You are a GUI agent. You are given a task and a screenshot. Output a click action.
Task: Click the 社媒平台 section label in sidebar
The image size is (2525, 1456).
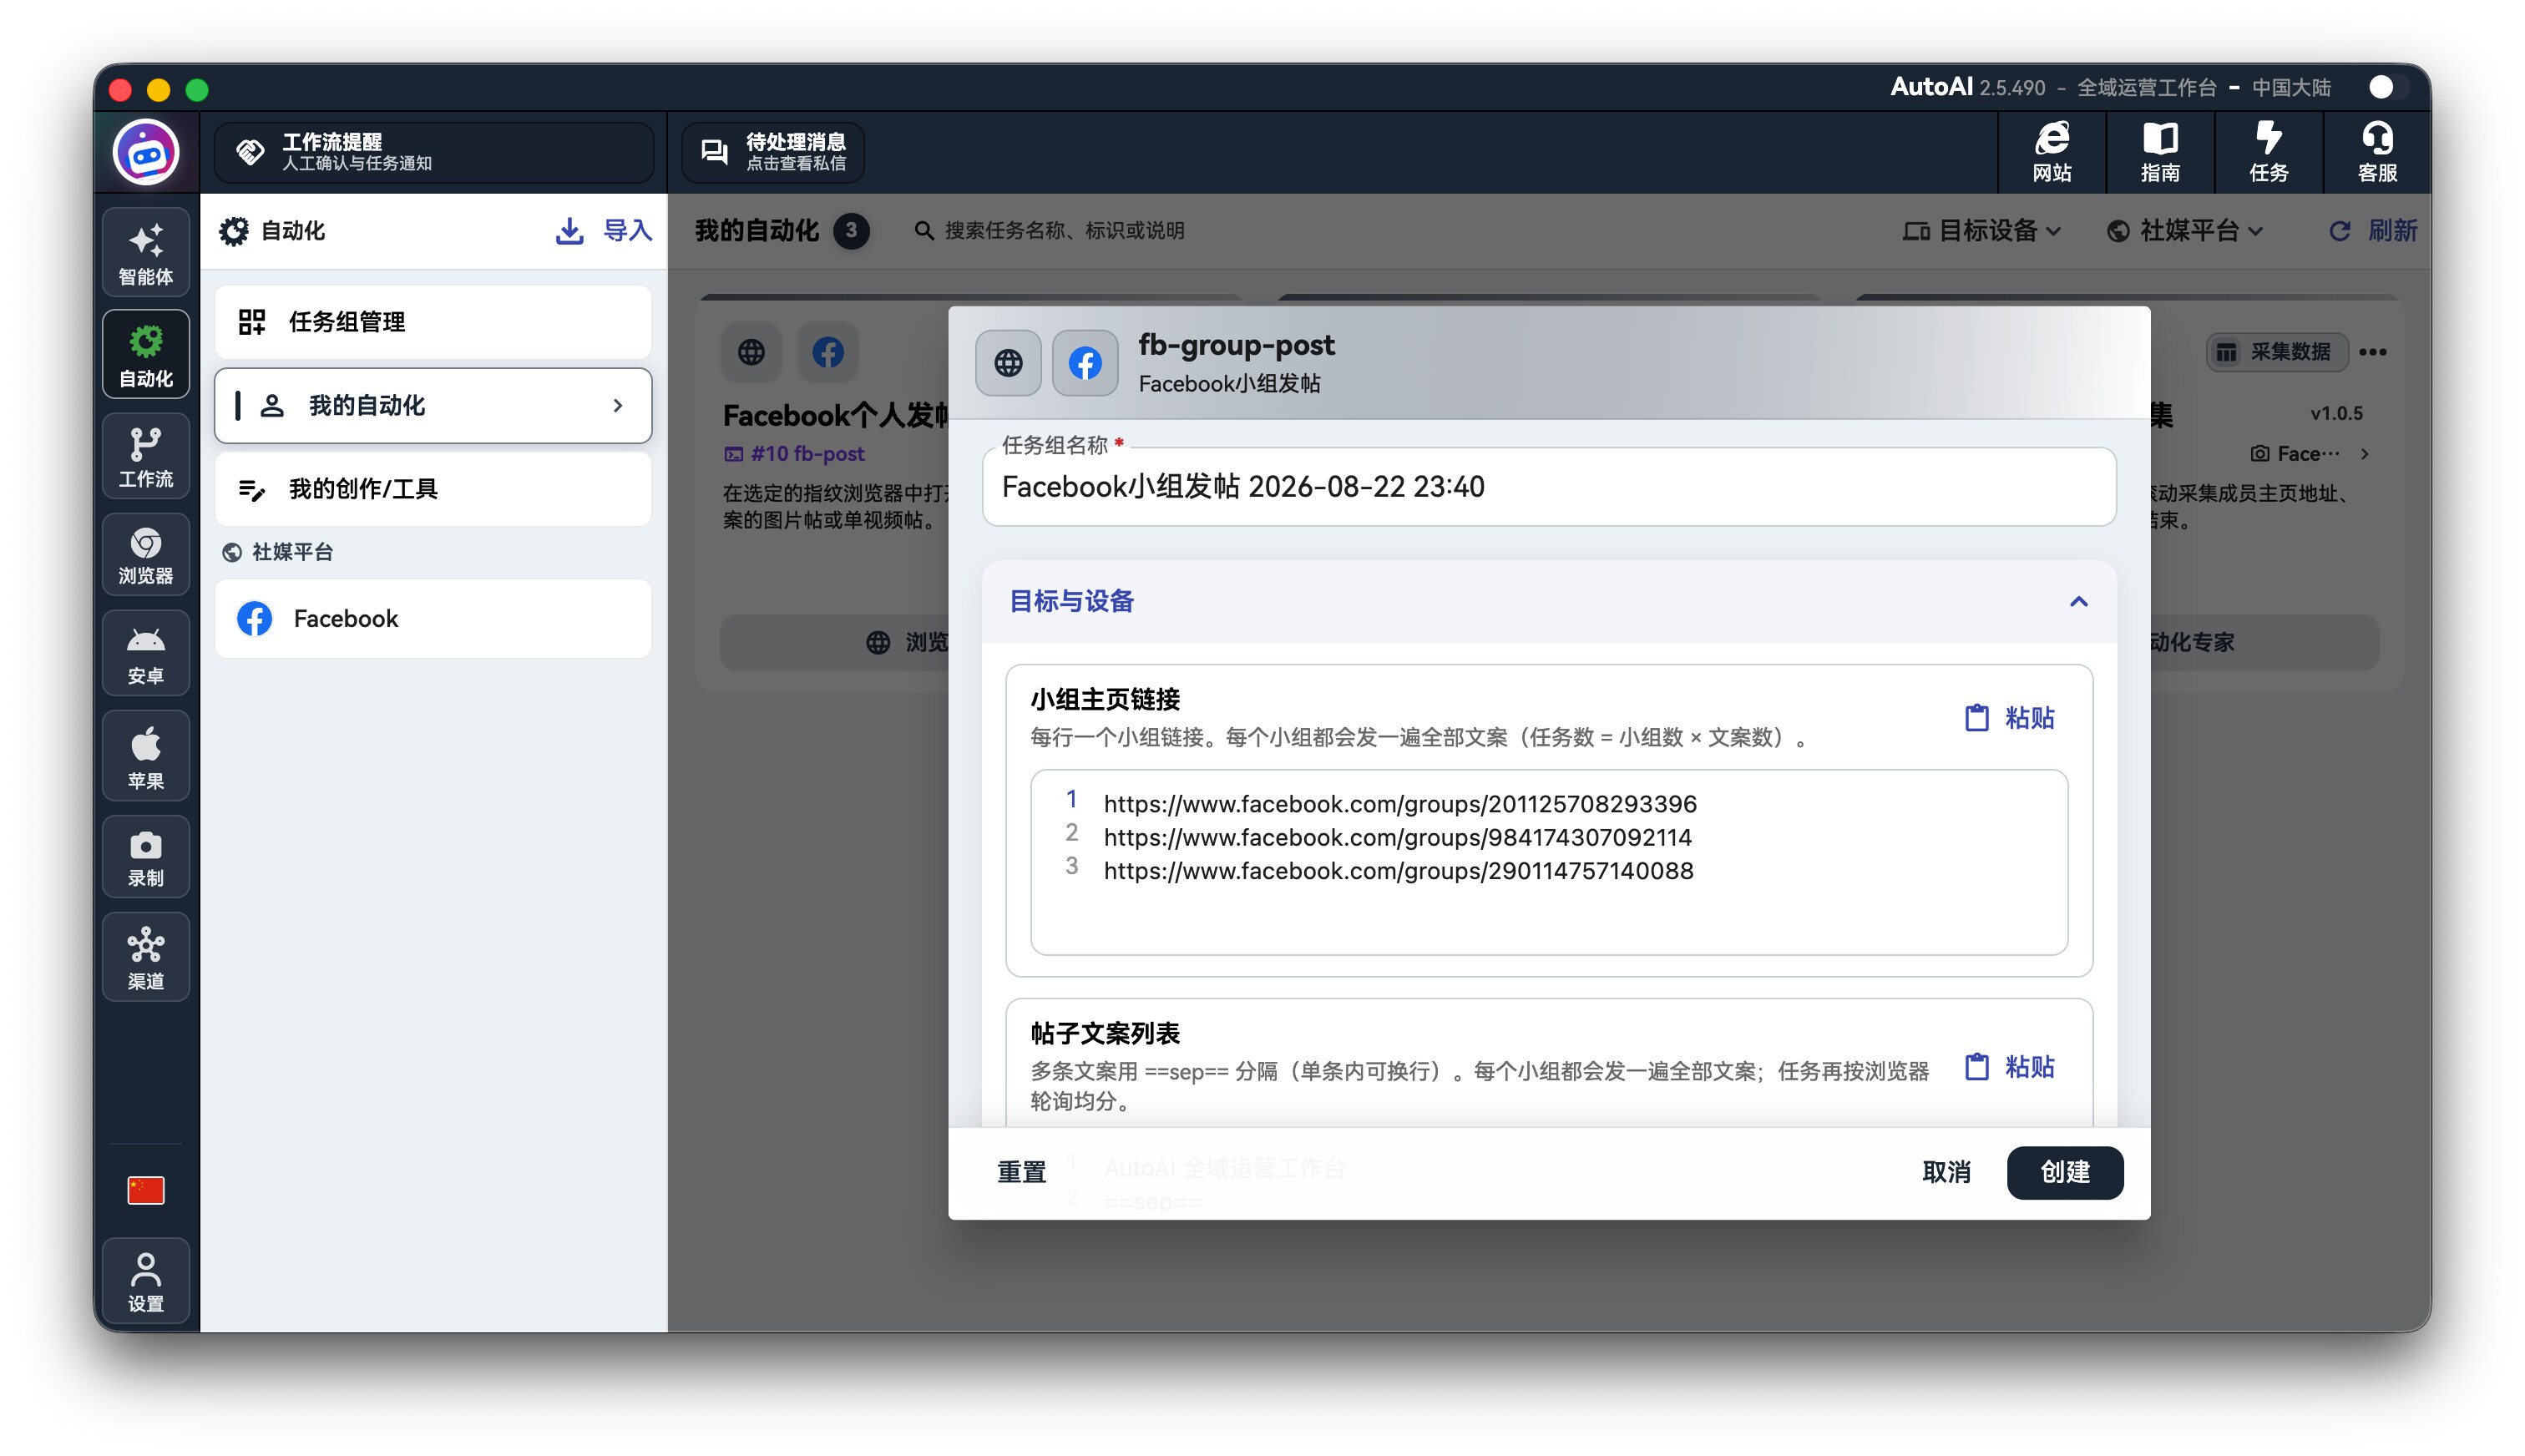tap(292, 552)
